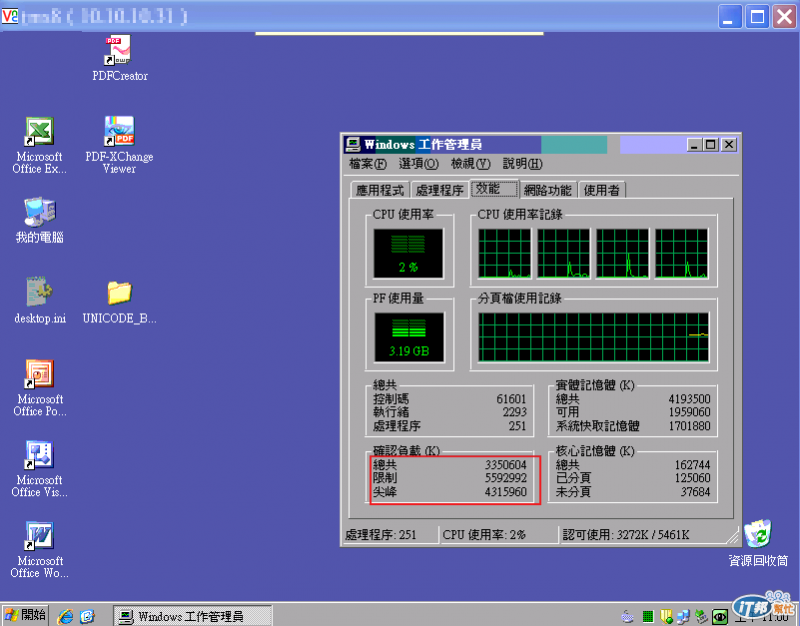800x626 pixels.
Task: Open the 檢視(V) menu
Action: (x=470, y=164)
